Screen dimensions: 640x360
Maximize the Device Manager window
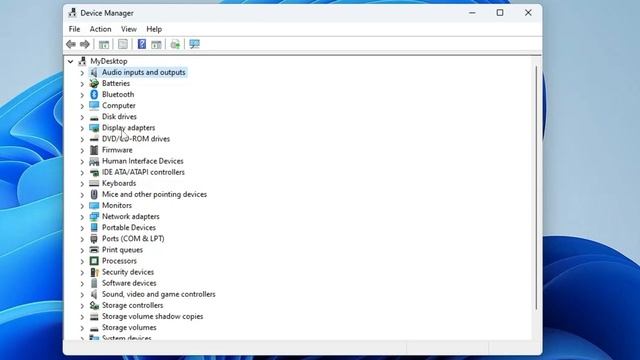point(500,13)
